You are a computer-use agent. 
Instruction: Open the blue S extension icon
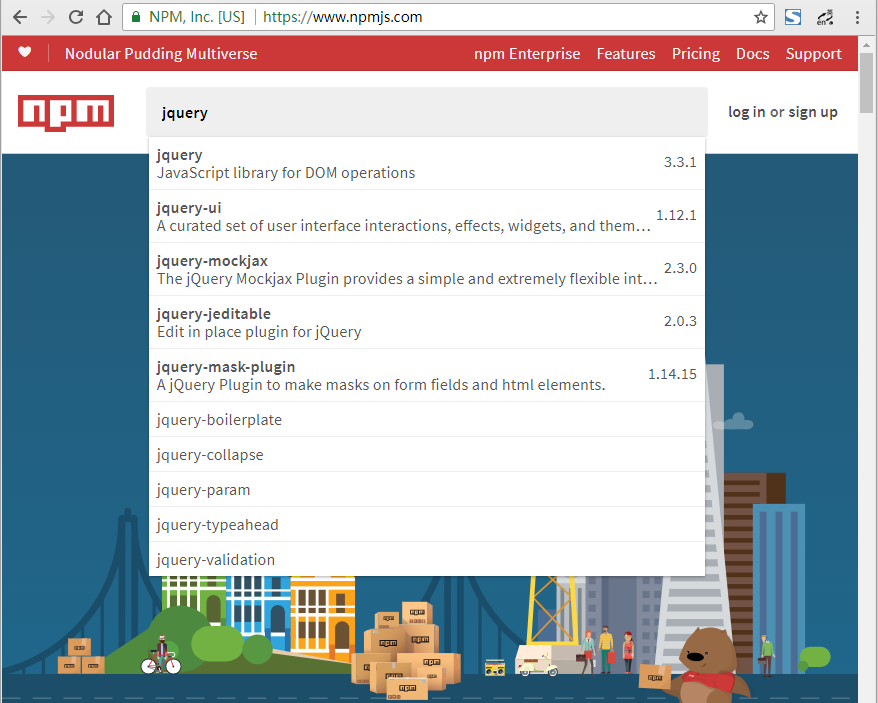pos(793,17)
